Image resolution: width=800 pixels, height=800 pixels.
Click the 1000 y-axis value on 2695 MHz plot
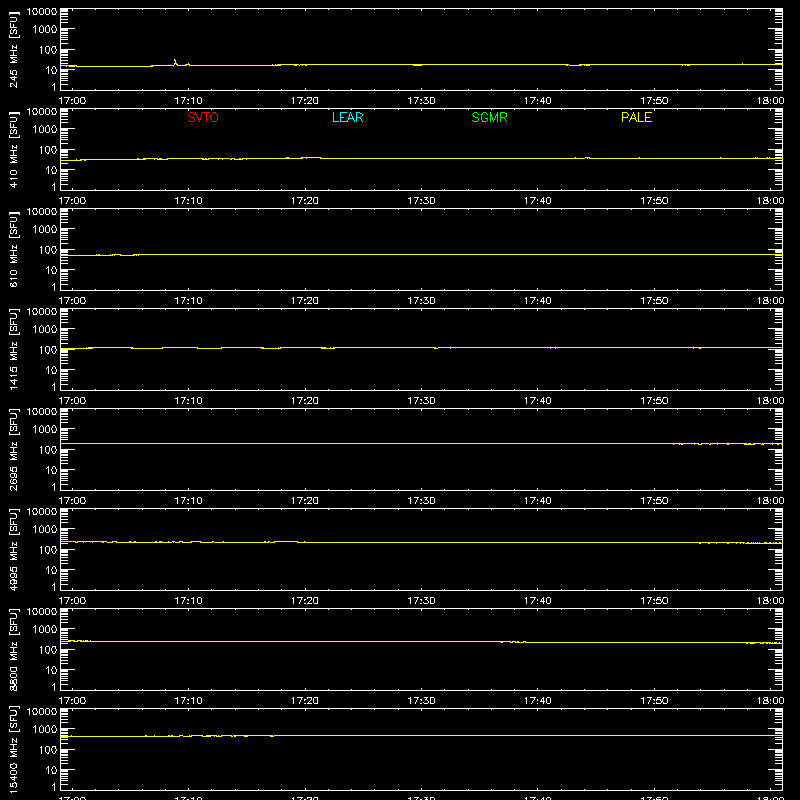(45, 430)
